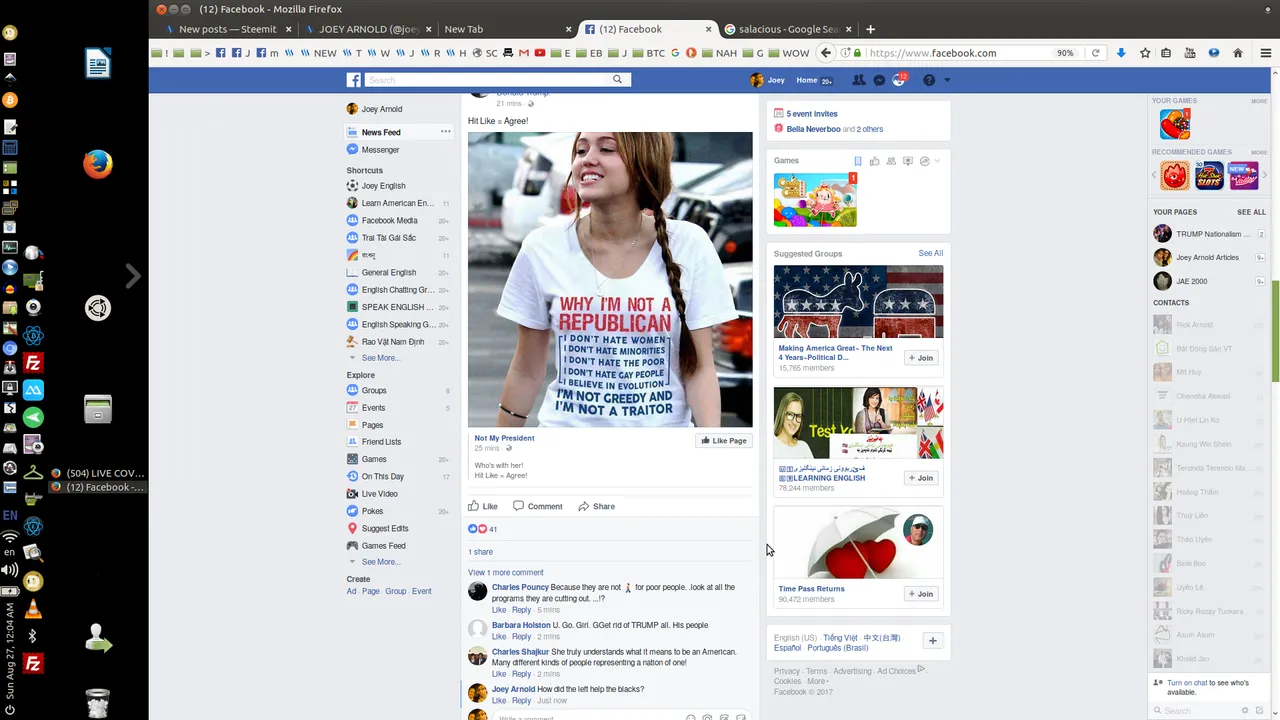Image resolution: width=1280 pixels, height=720 pixels.
Task: Open Joey profile link in Facebook header
Action: tap(767, 80)
